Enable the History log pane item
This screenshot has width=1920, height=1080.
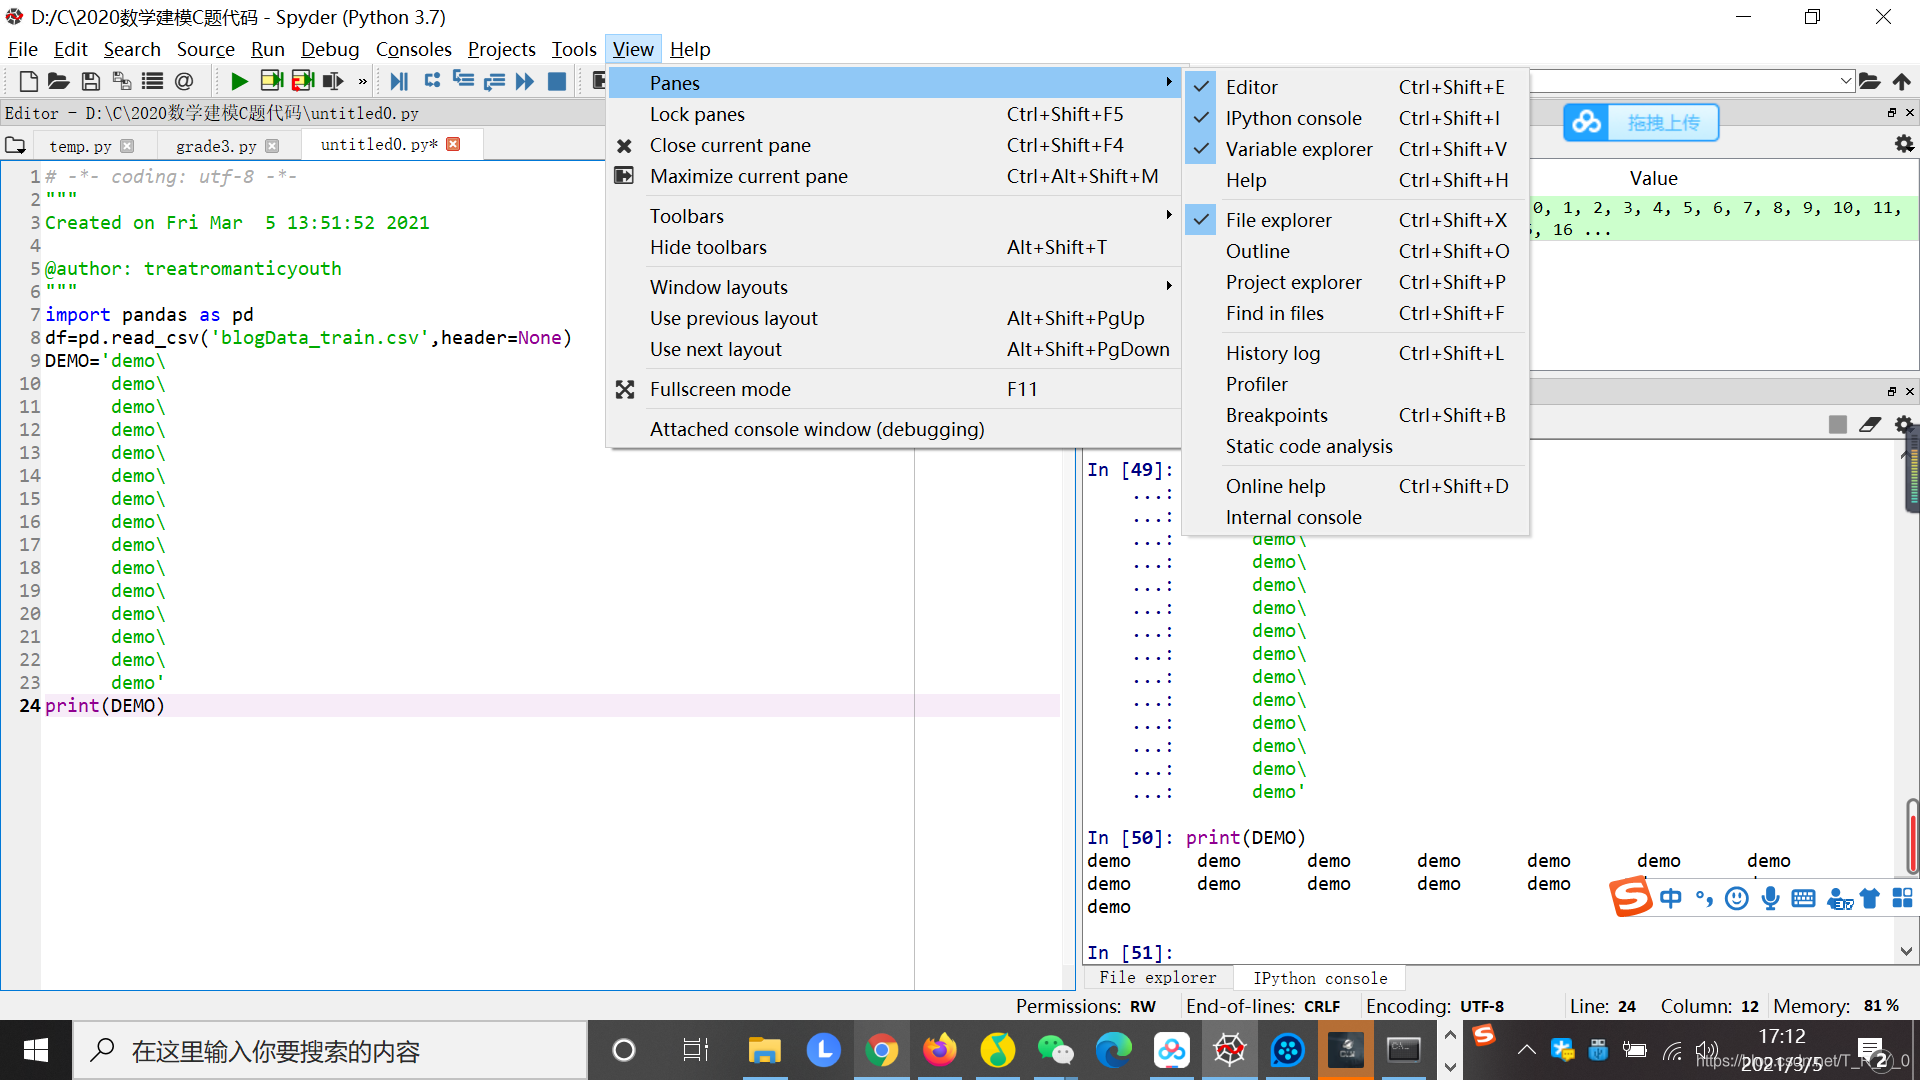tap(1355, 353)
